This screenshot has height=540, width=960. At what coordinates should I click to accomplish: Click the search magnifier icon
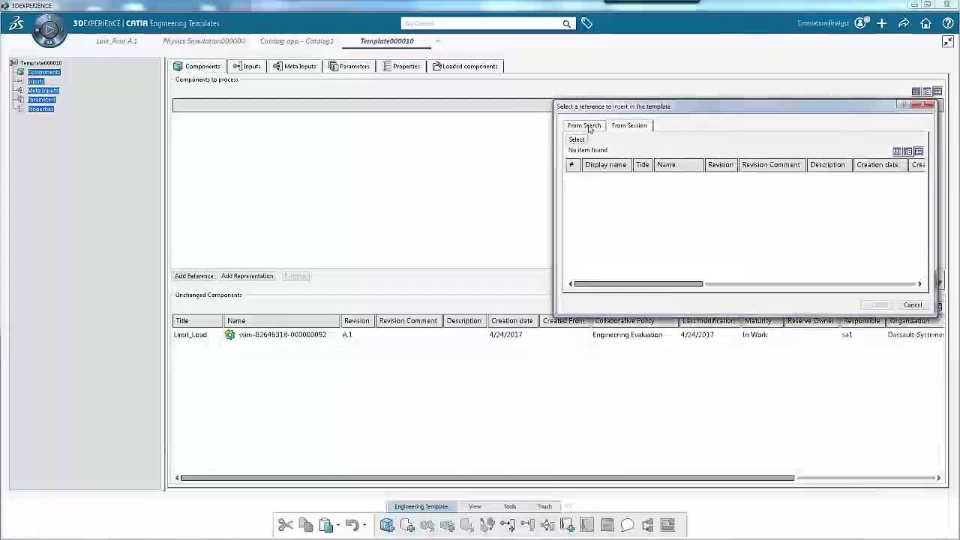566,24
